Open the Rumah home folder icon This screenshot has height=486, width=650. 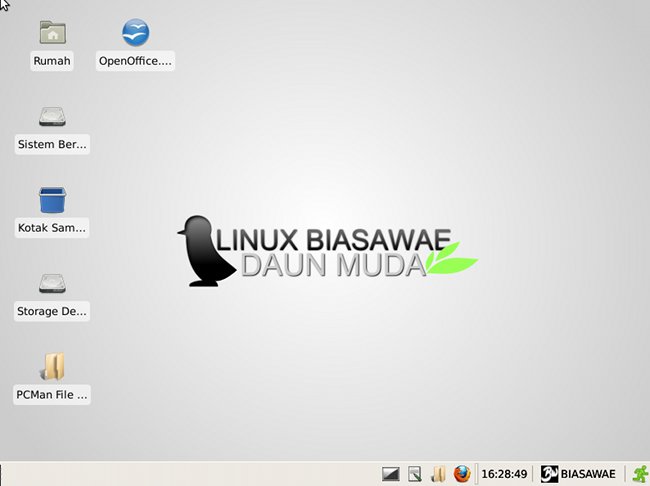coord(53,32)
